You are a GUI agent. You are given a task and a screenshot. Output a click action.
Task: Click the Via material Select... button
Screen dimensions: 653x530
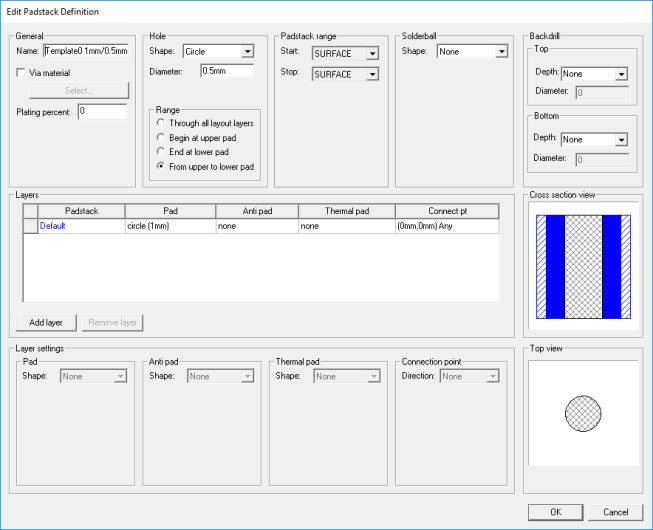[79, 91]
